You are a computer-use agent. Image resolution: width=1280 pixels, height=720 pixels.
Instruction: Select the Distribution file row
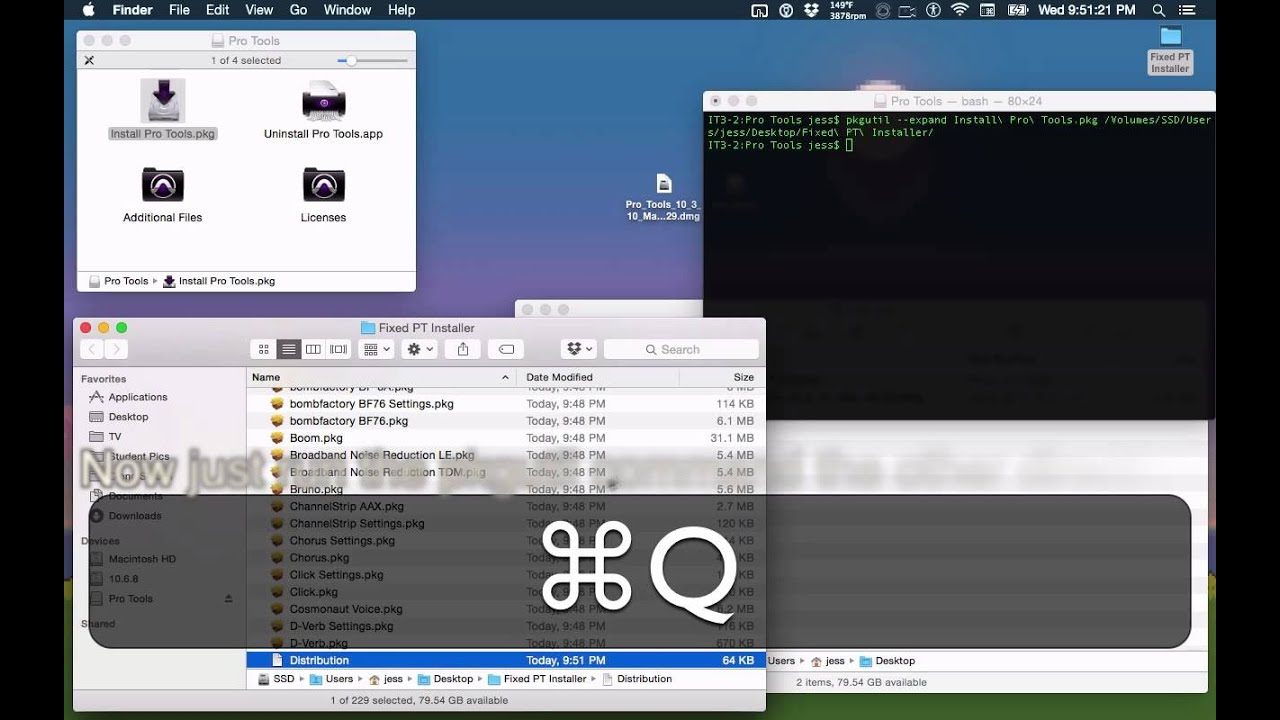coord(506,660)
